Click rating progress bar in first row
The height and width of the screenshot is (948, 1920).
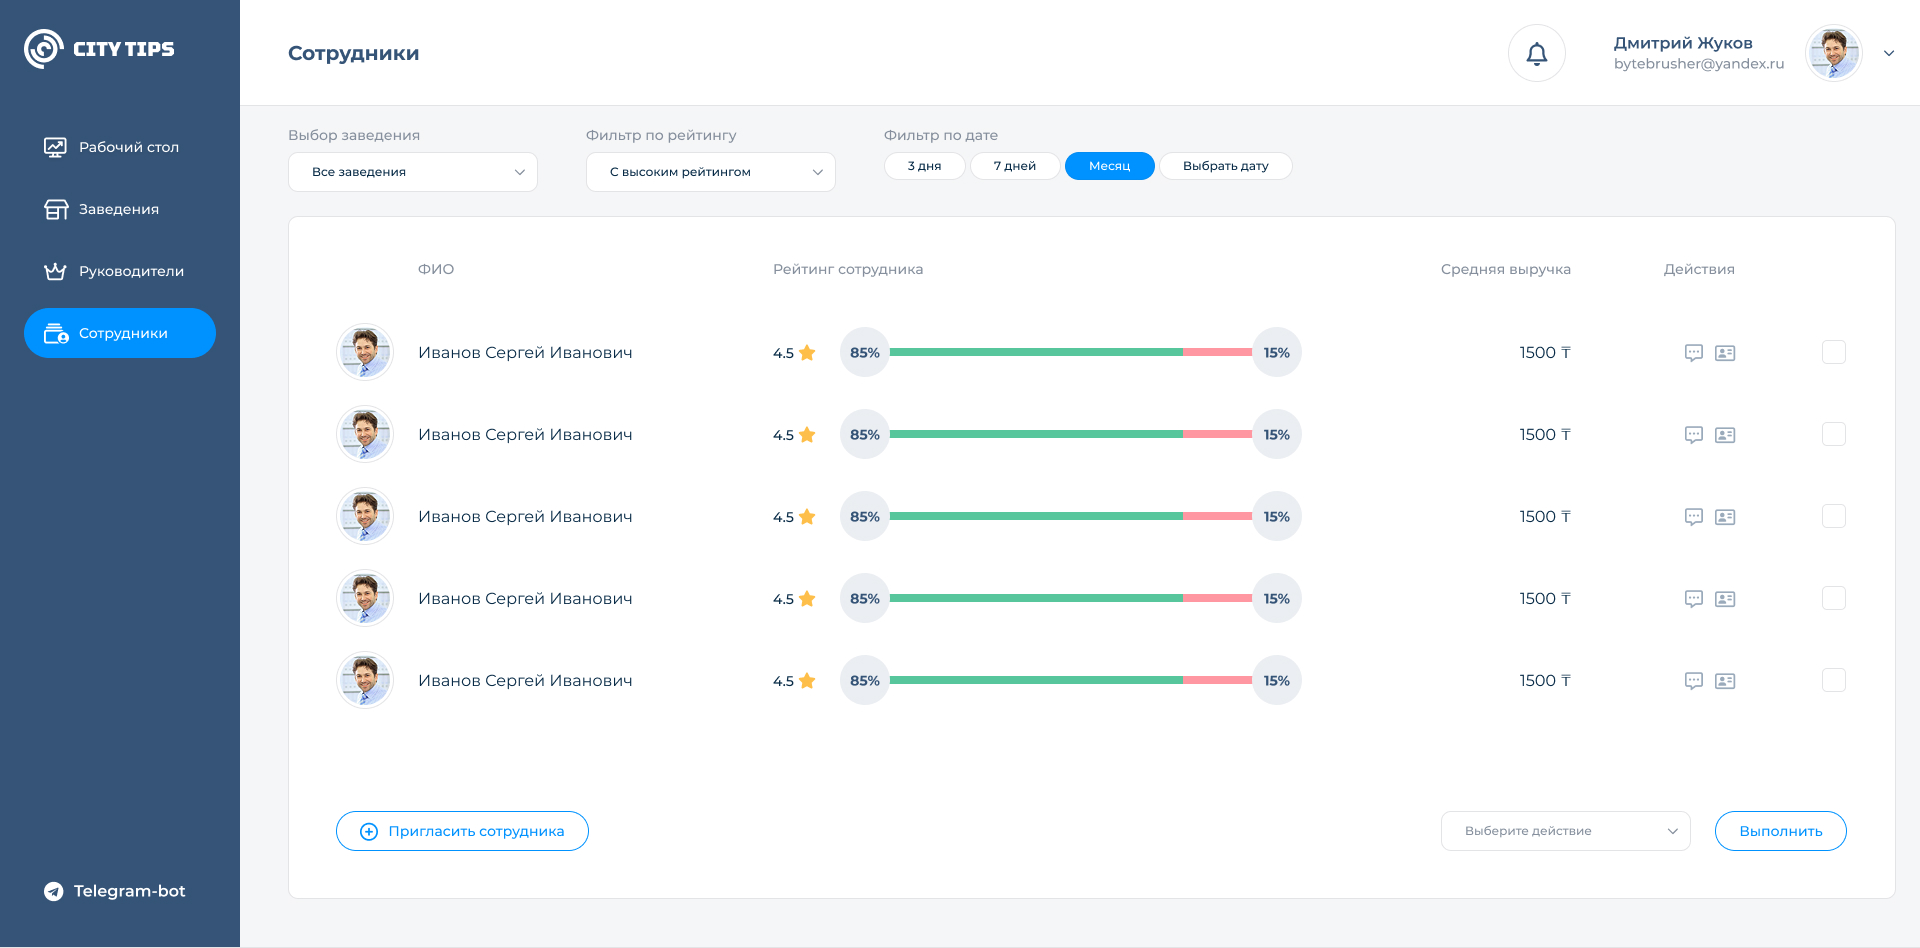[x=1071, y=352]
